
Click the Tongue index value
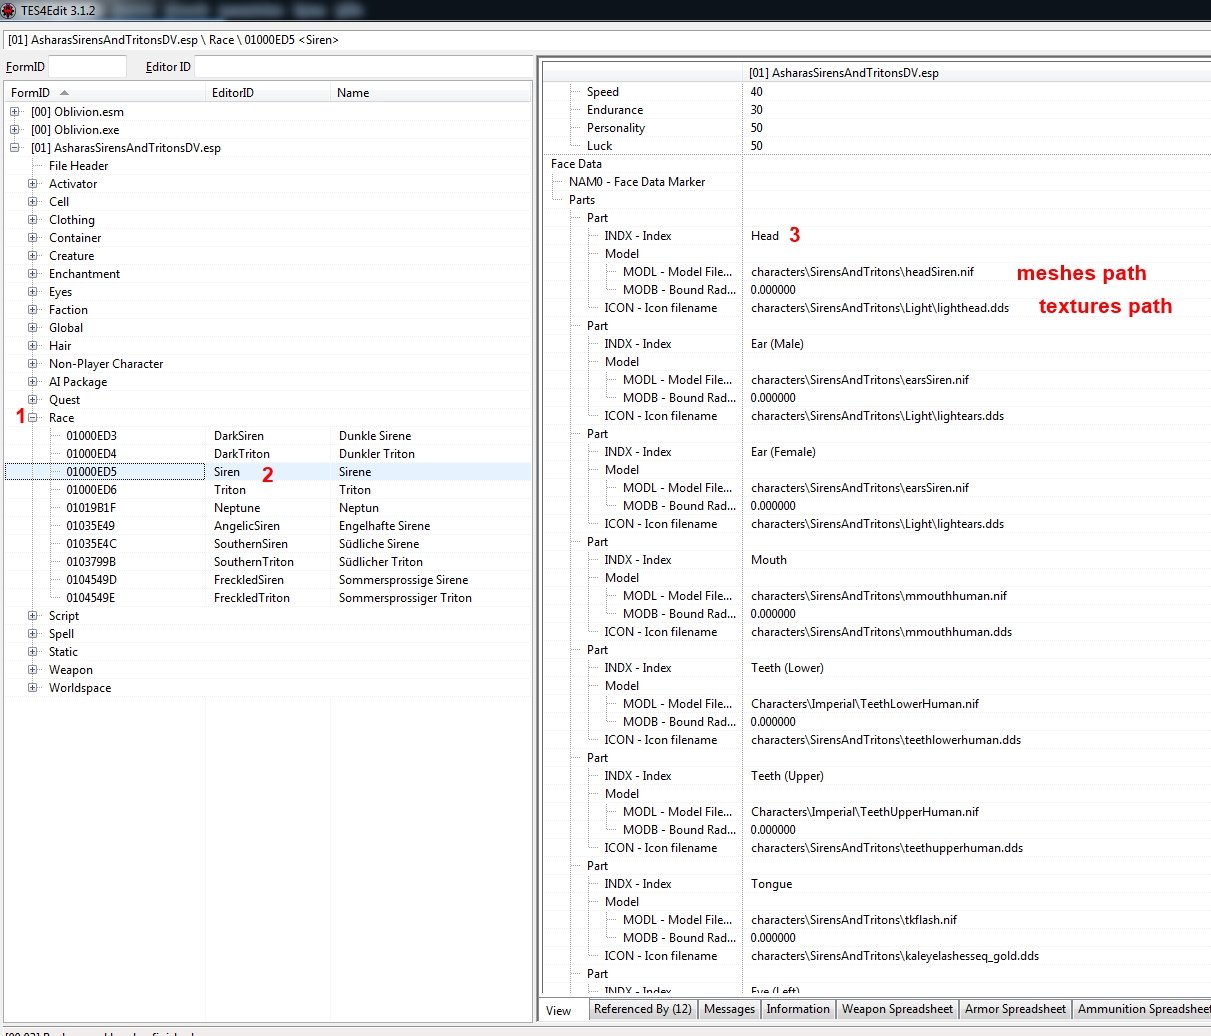tap(771, 884)
